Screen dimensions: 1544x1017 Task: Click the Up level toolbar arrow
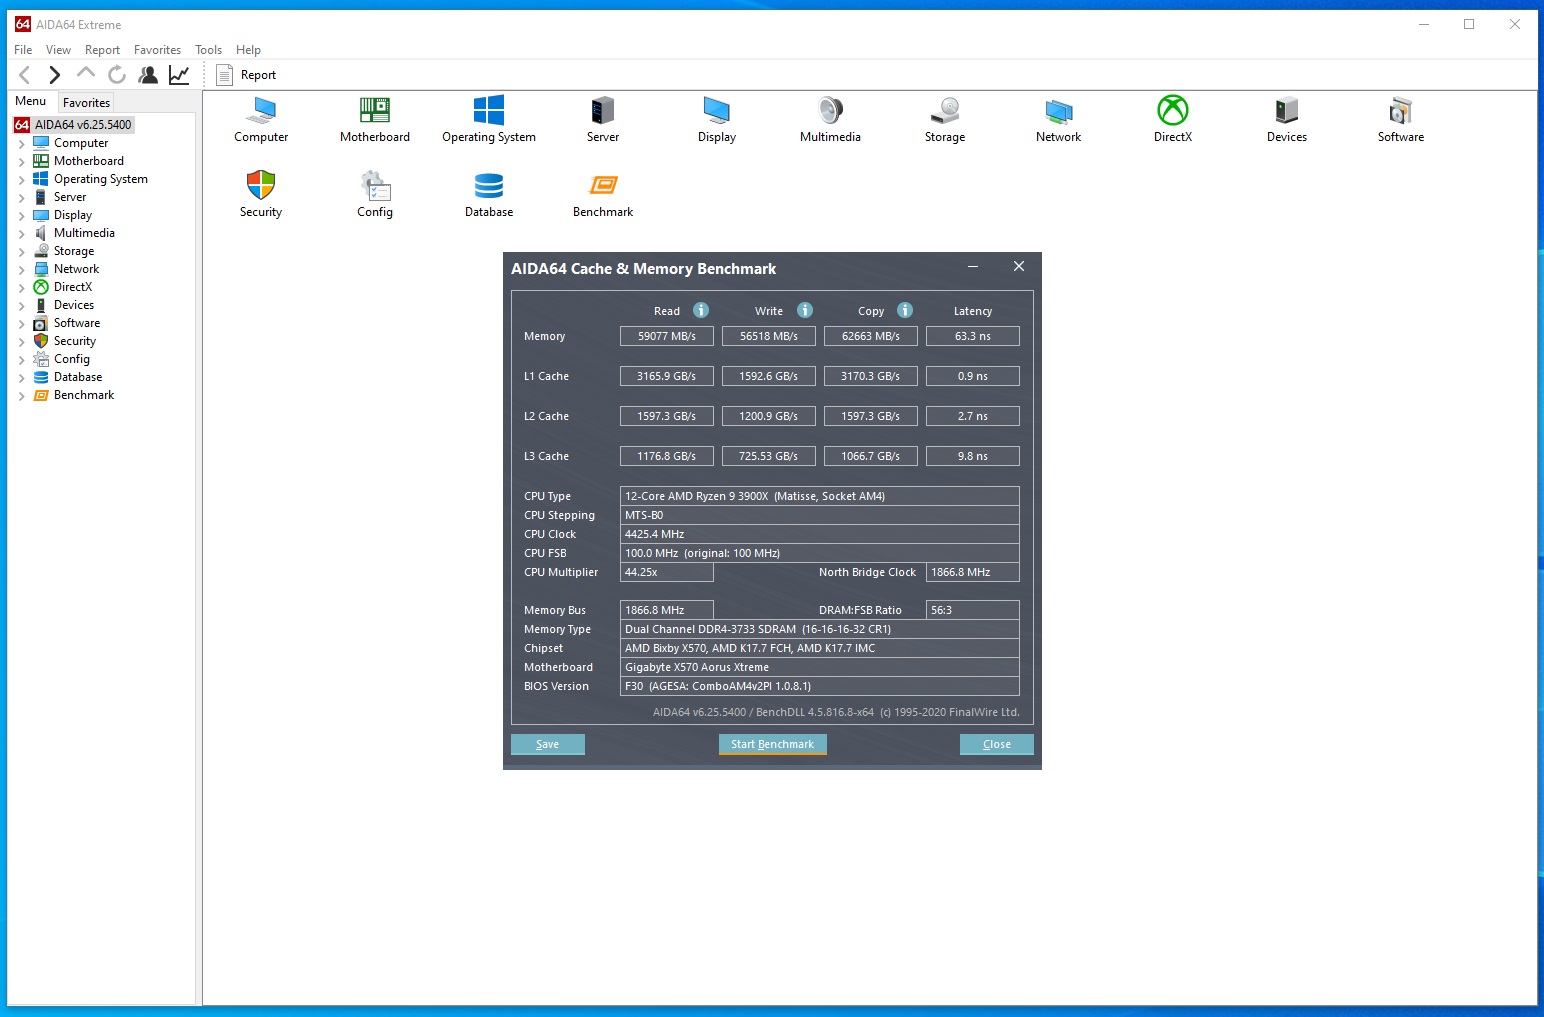click(x=86, y=74)
